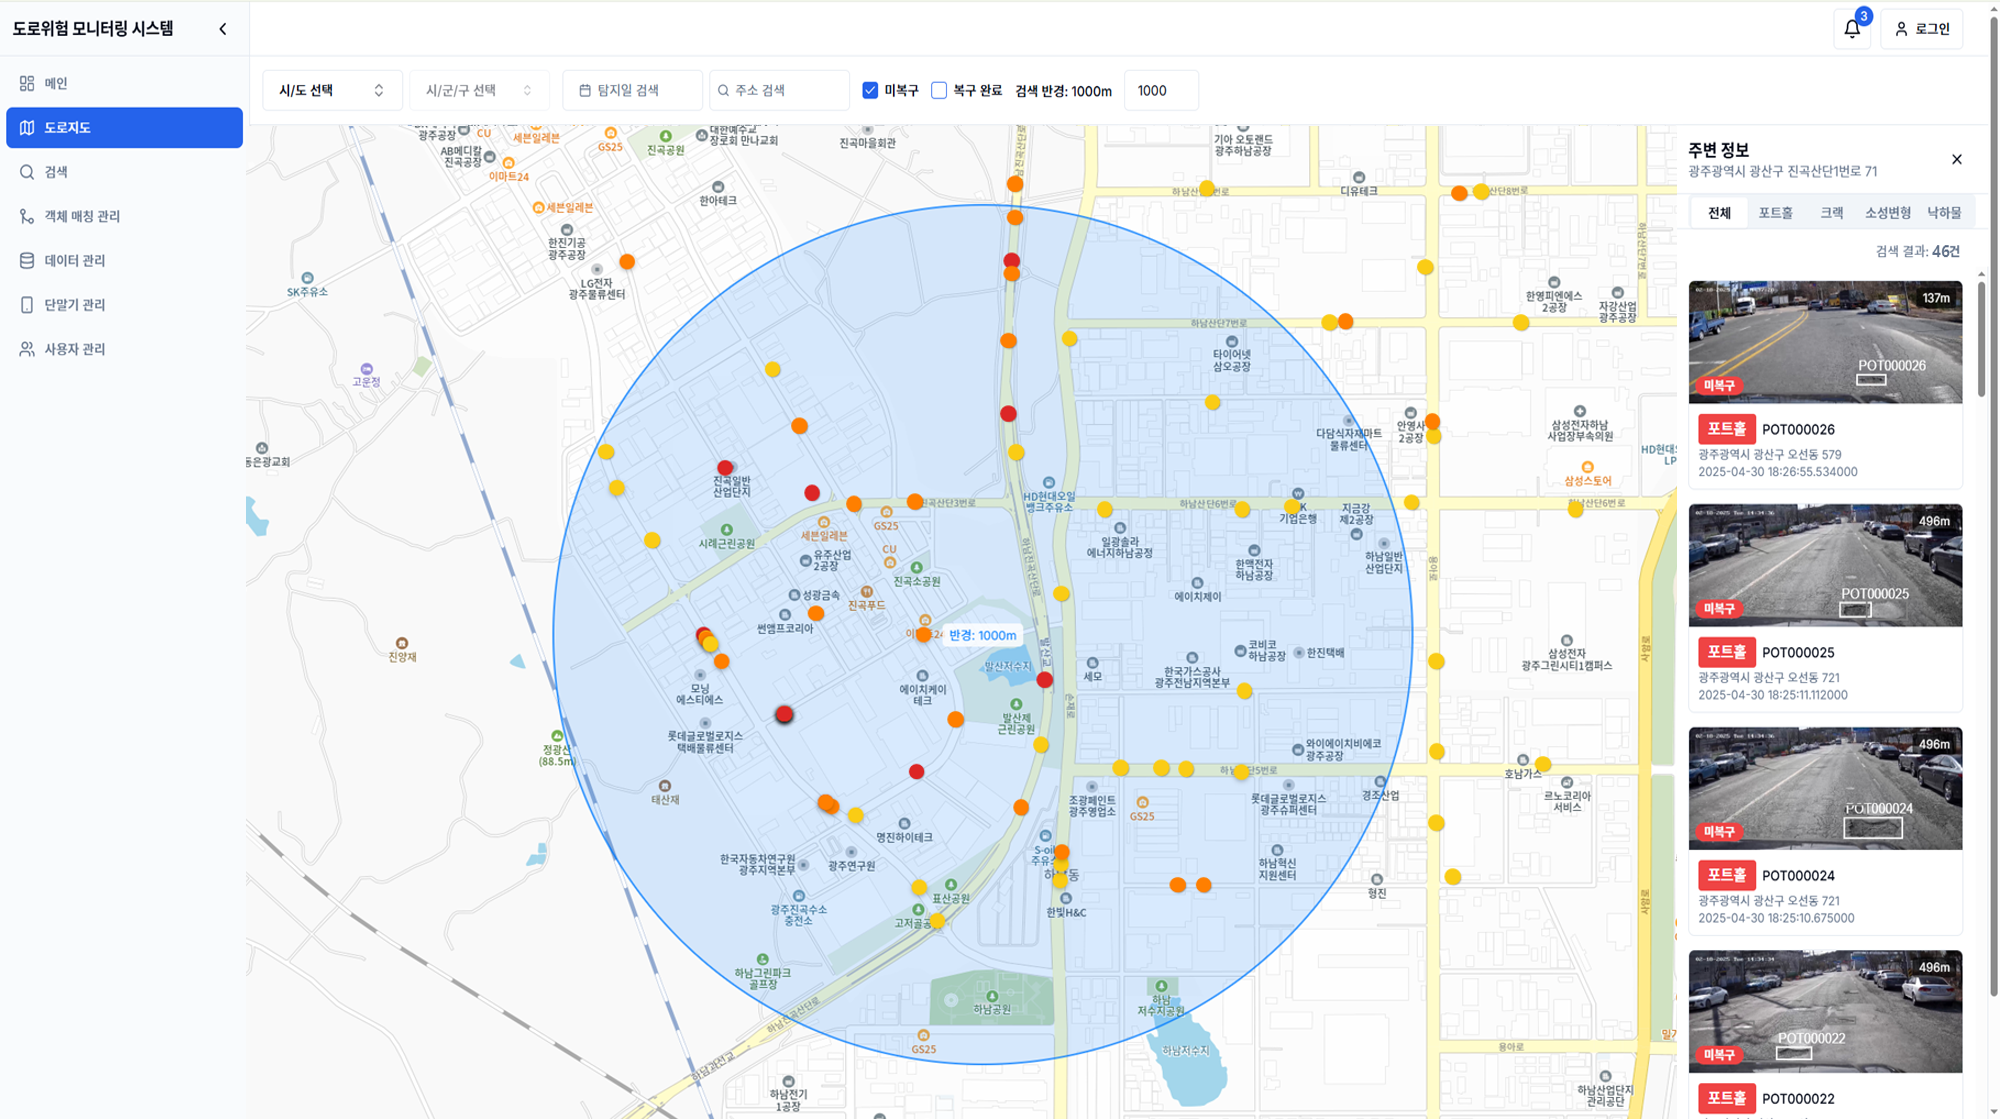Screen dimensions: 2000x1119
Task: Click the 로그인 button
Action: 1922,29
